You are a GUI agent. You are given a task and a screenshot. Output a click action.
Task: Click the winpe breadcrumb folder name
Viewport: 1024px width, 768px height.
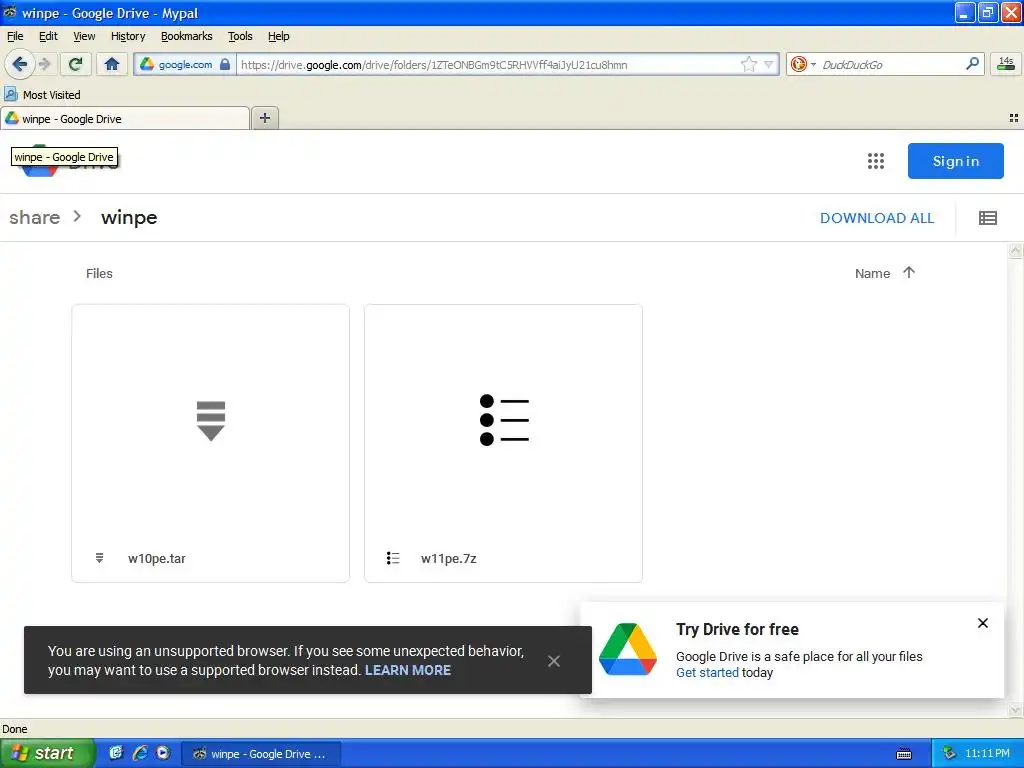pos(129,217)
